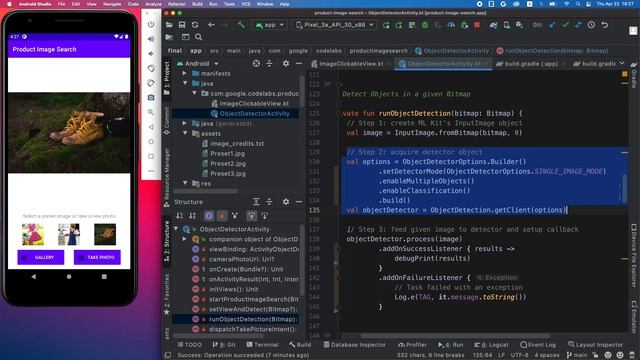Open the Refactor menu

177,4
